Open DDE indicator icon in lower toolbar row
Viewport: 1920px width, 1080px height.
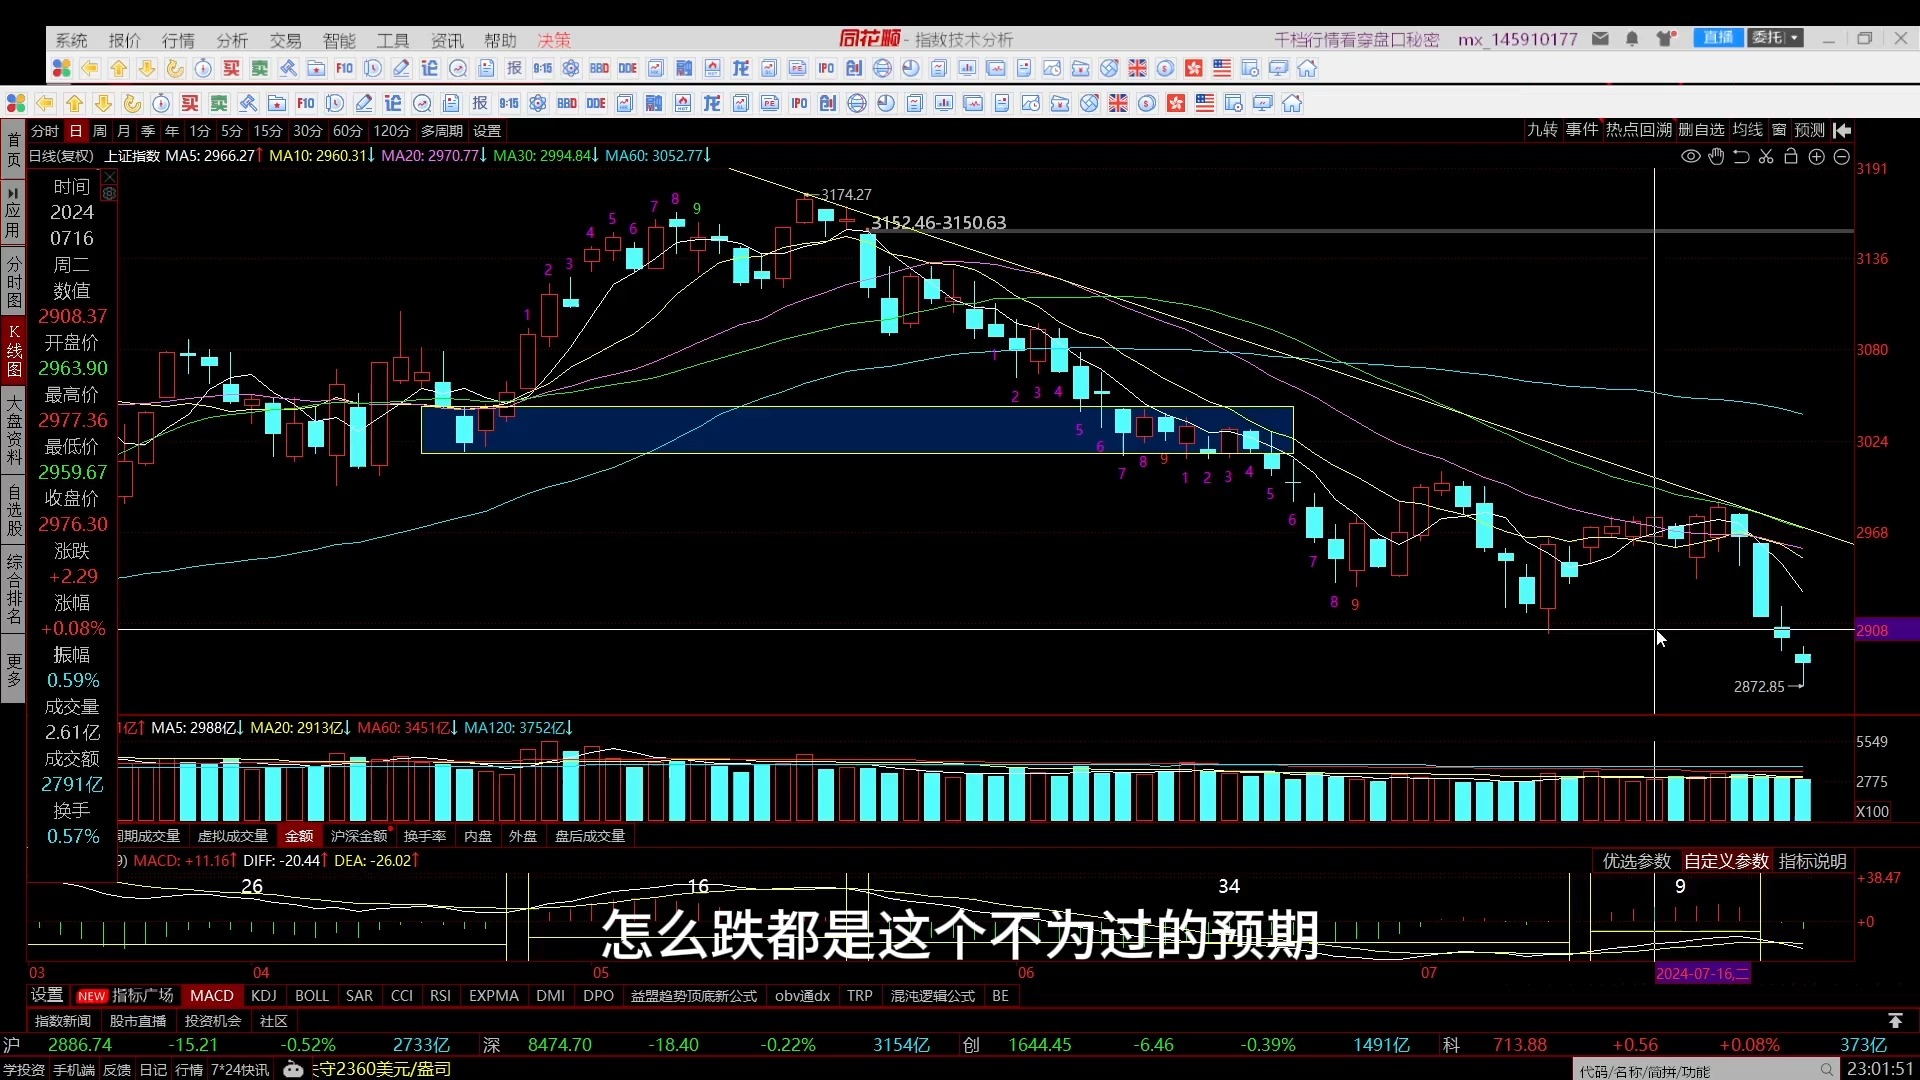click(x=596, y=103)
